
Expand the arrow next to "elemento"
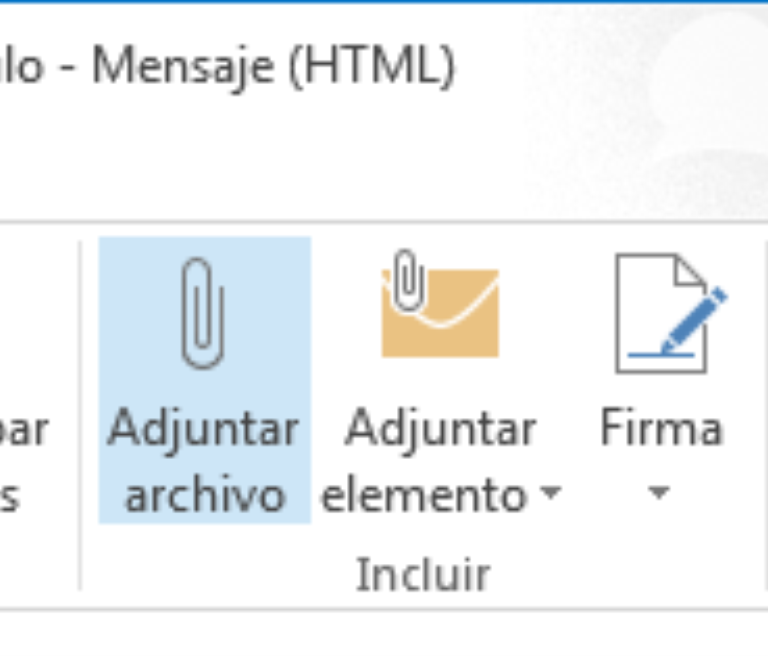point(552,492)
